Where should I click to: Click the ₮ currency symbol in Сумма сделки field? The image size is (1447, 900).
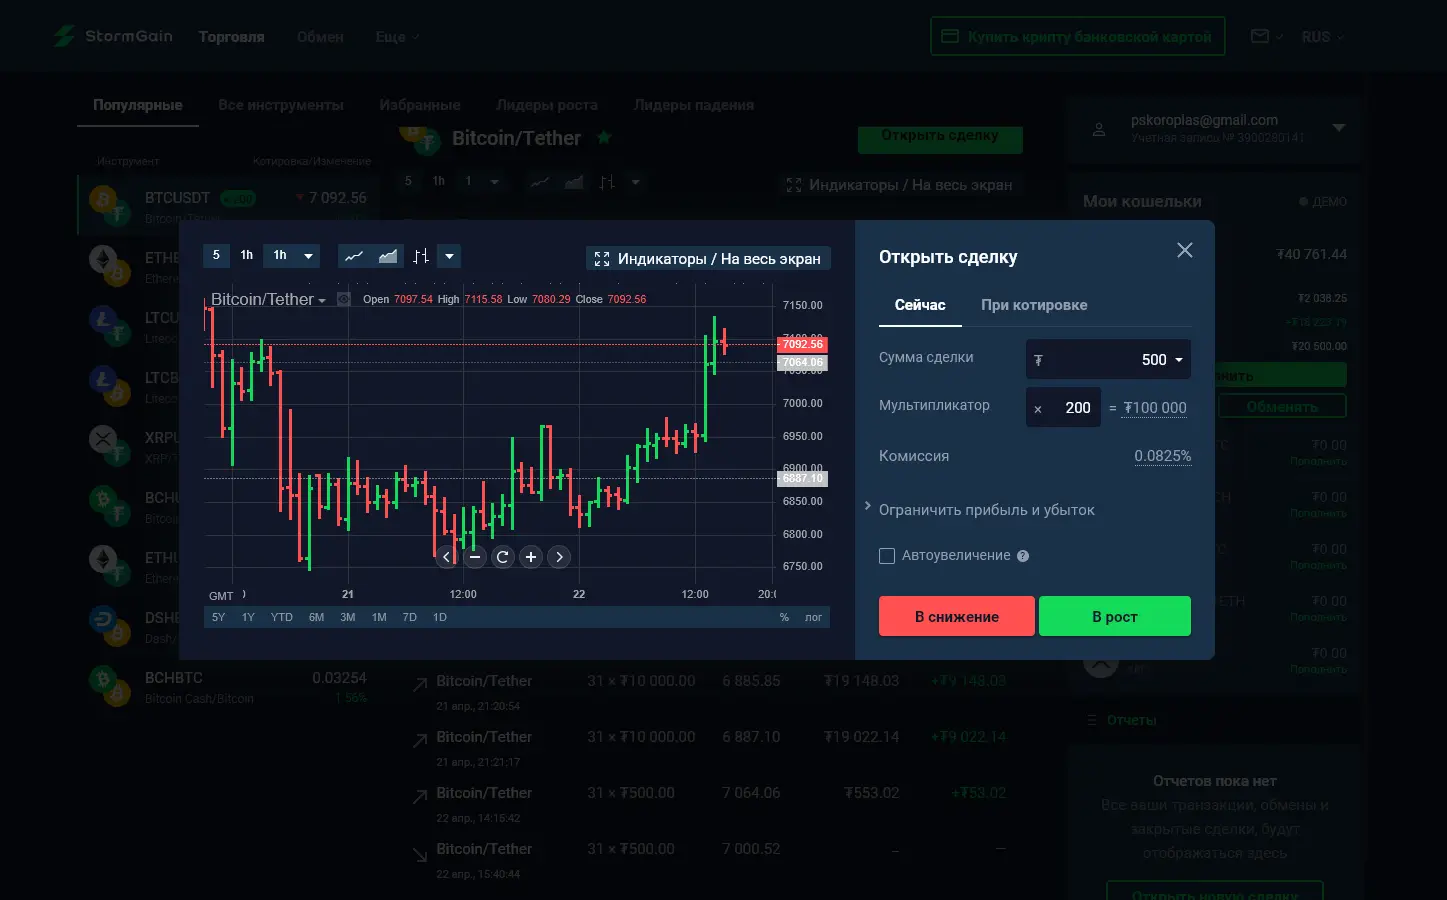click(1038, 360)
